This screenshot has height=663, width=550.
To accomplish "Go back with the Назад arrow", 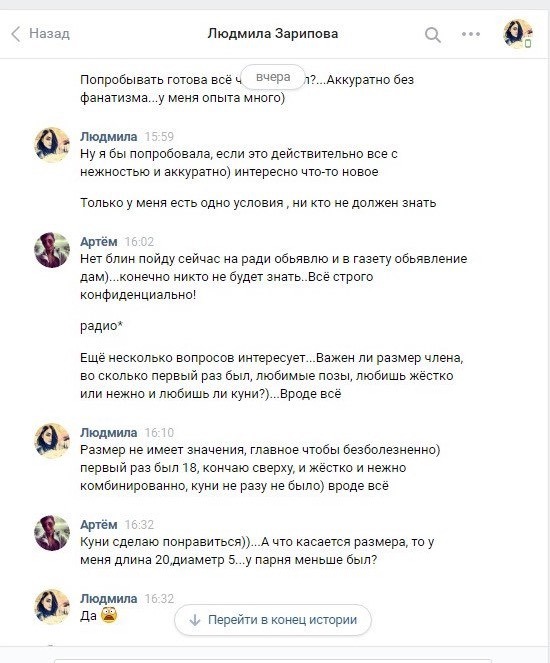I will [x=40, y=34].
